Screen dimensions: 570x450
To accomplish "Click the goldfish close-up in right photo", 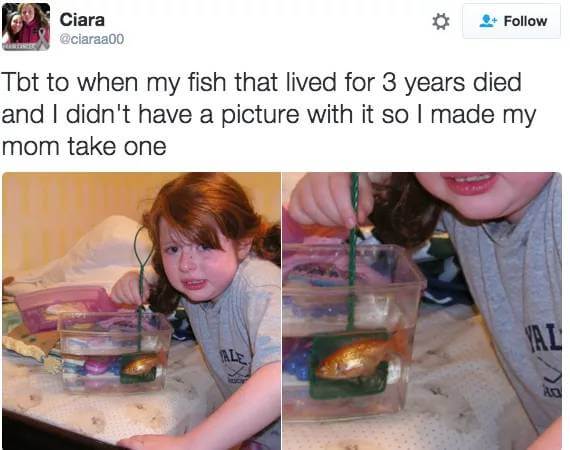I will (360, 360).
